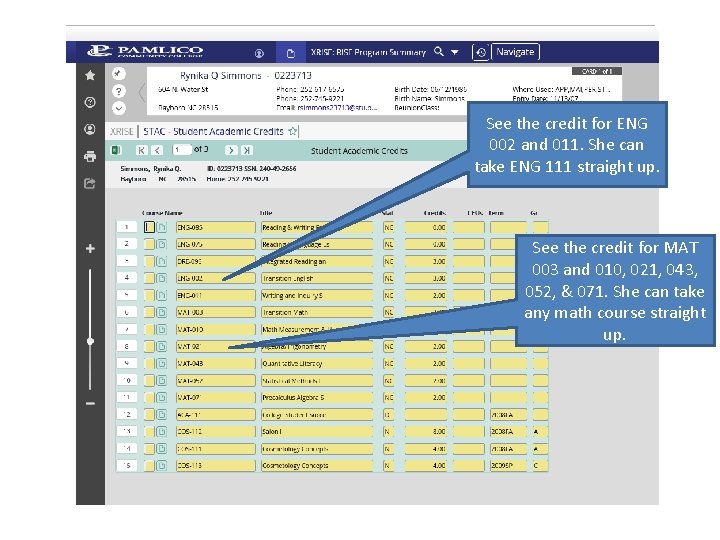Open the favorites star in the left sidebar

point(90,75)
